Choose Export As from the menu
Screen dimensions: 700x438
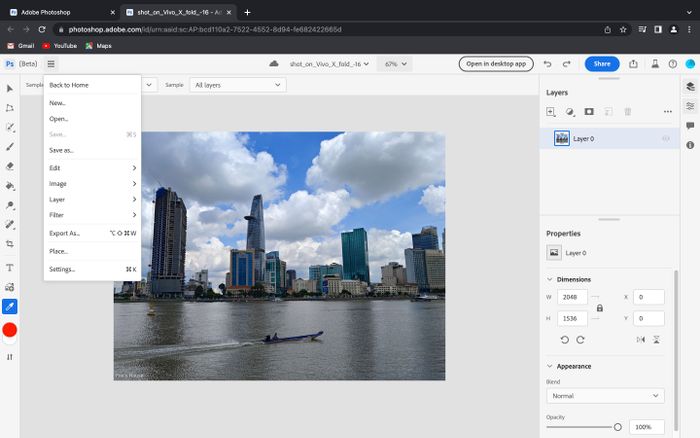point(64,233)
